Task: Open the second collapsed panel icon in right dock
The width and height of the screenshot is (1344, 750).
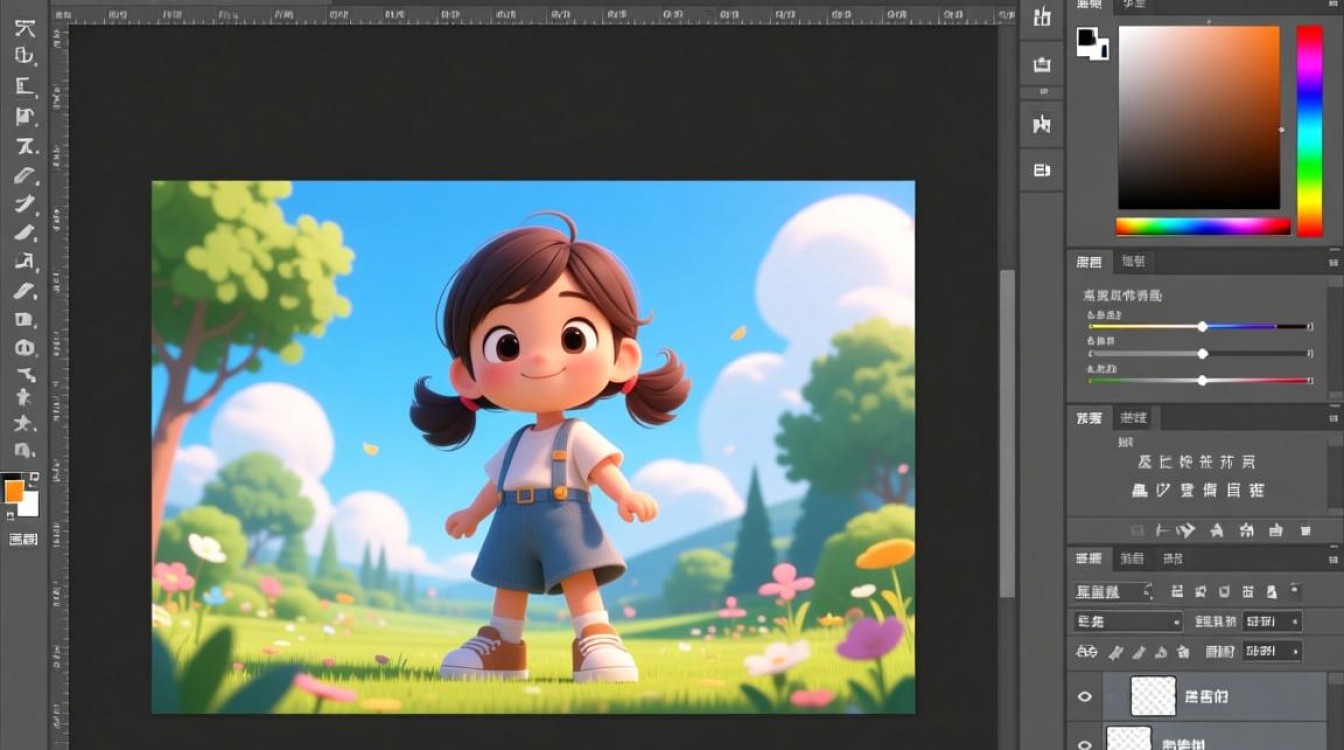Action: pyautogui.click(x=1042, y=65)
